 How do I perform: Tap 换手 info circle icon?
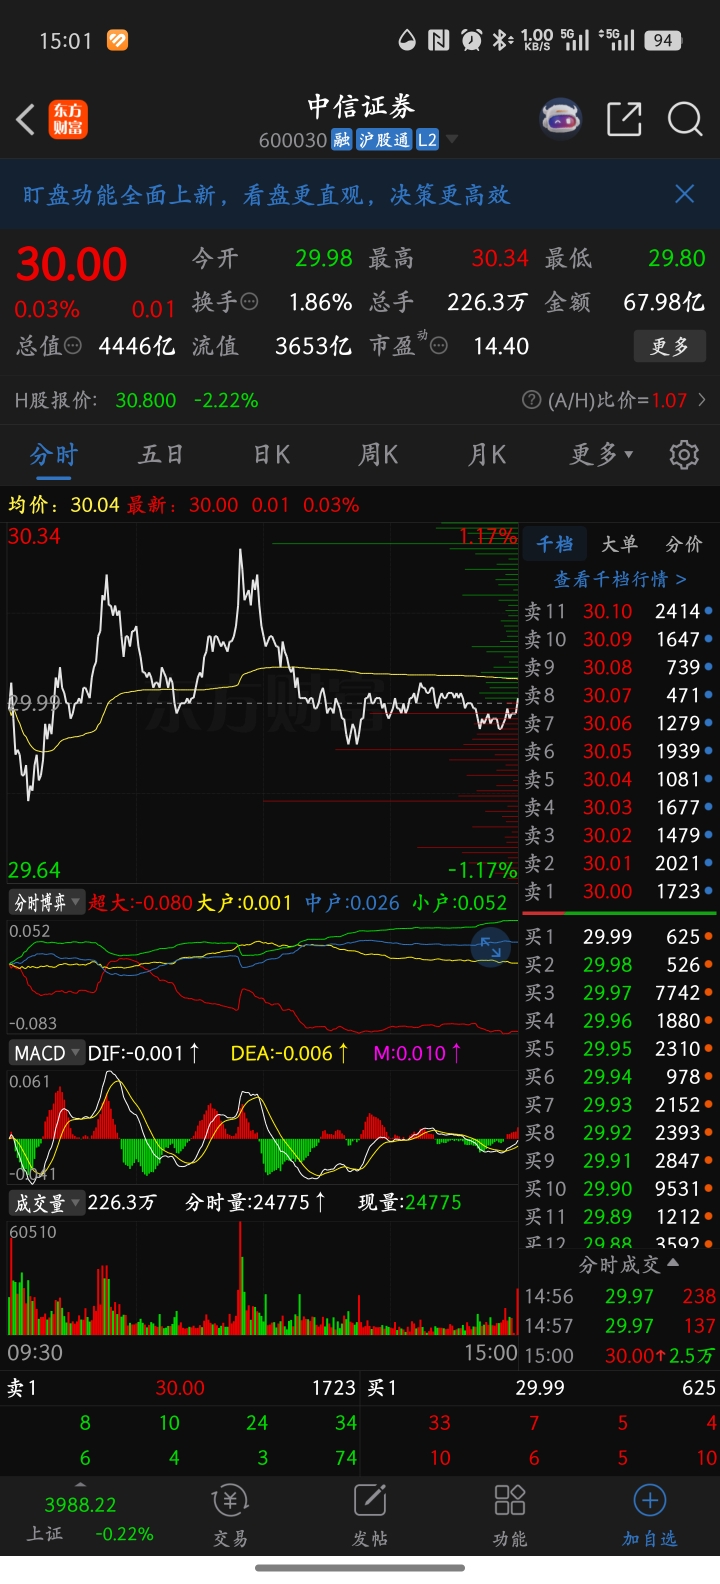pos(250,302)
